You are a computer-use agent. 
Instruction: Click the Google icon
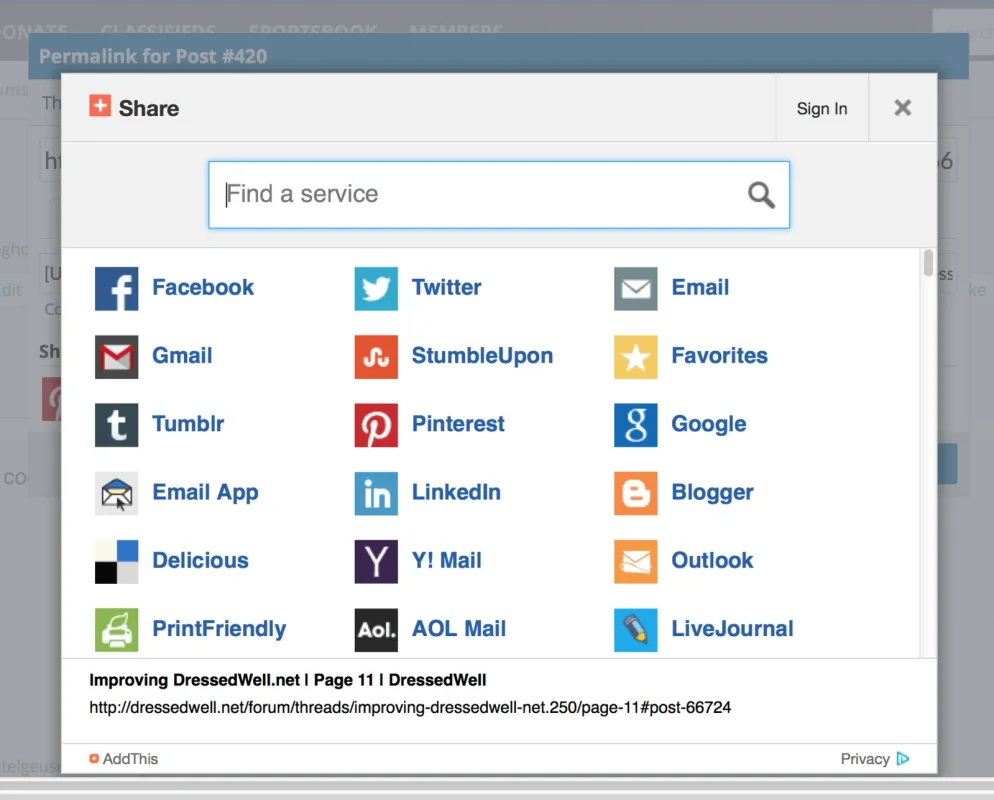[636, 425]
